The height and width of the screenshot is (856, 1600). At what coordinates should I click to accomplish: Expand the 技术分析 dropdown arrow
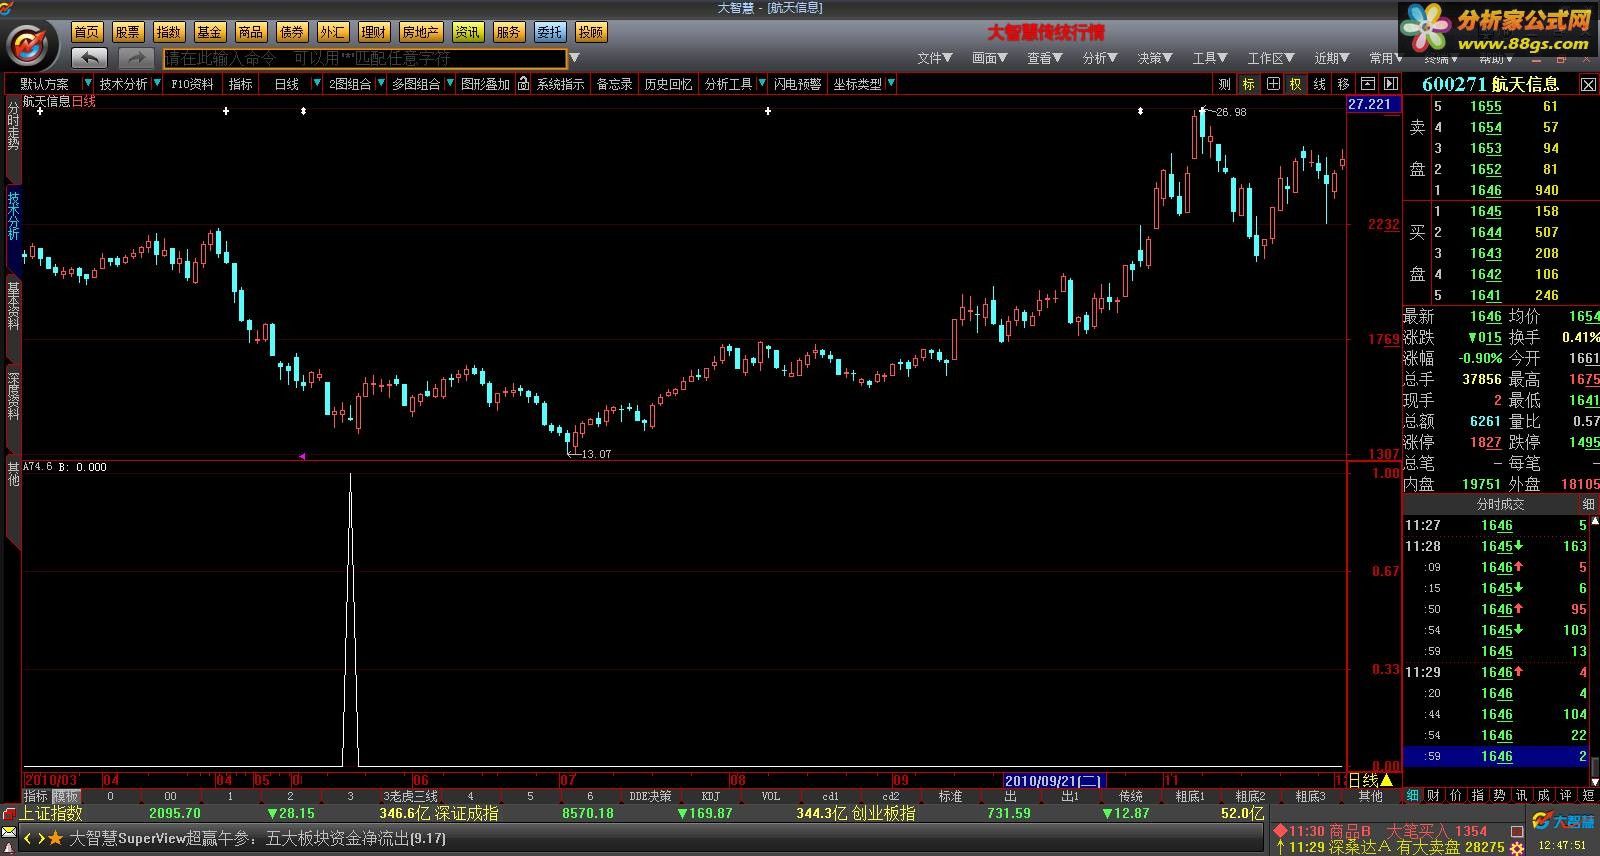click(157, 84)
